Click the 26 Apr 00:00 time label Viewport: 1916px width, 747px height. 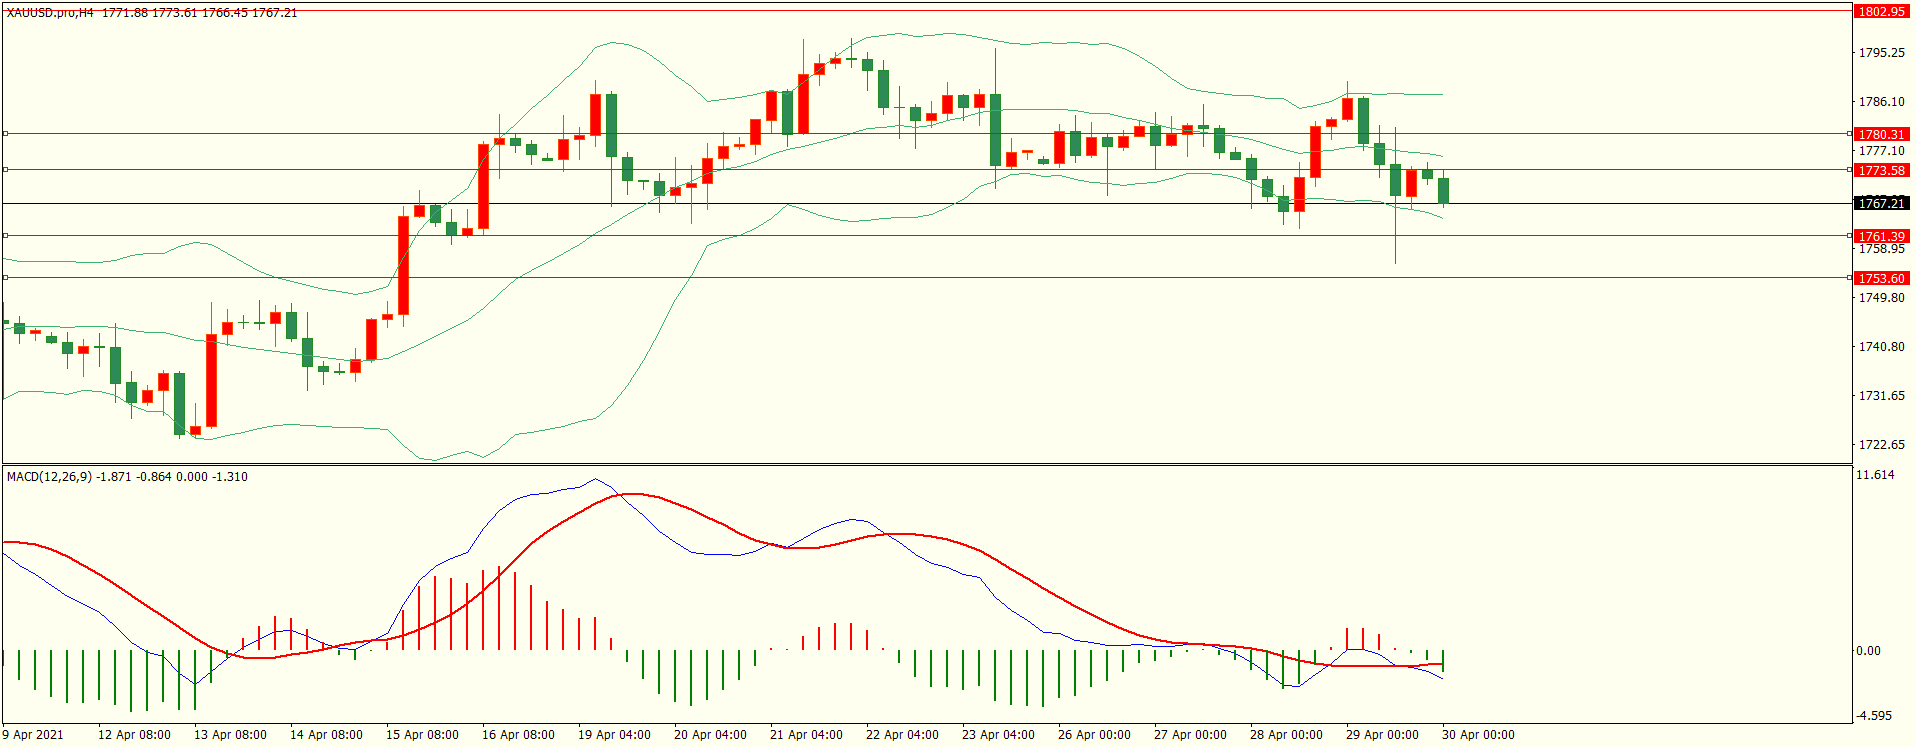(1094, 735)
